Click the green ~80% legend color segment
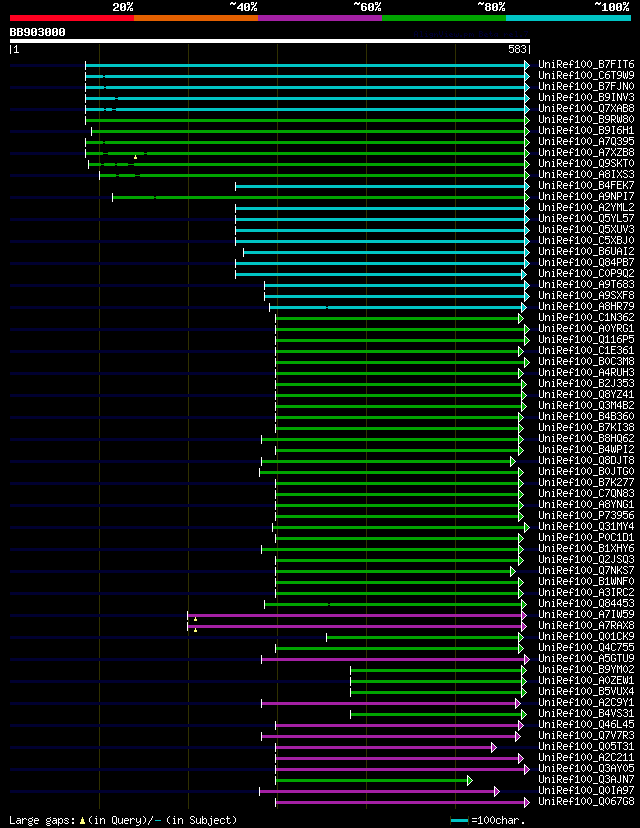This screenshot has width=640, height=828. click(x=444, y=18)
